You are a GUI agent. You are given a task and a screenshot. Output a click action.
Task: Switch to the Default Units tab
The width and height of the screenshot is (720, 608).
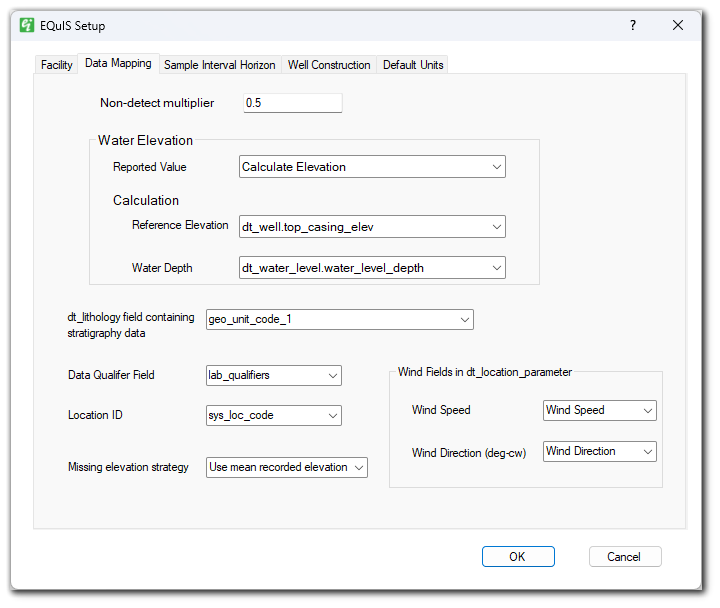(413, 65)
